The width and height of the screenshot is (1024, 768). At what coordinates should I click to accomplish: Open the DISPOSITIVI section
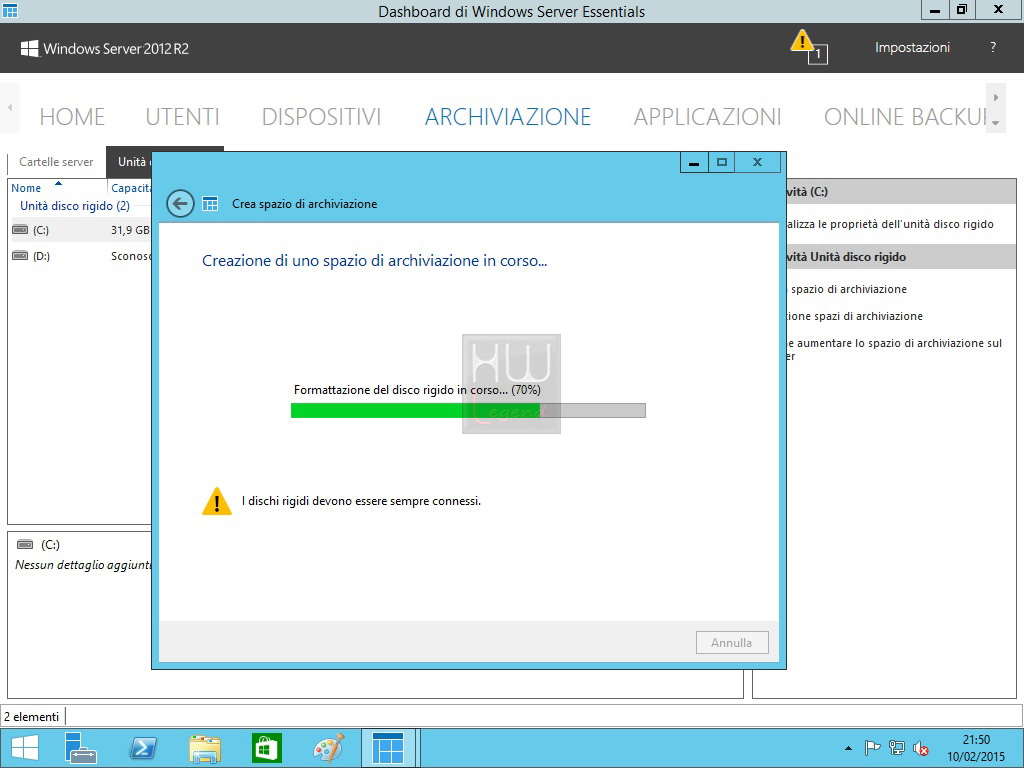321,116
